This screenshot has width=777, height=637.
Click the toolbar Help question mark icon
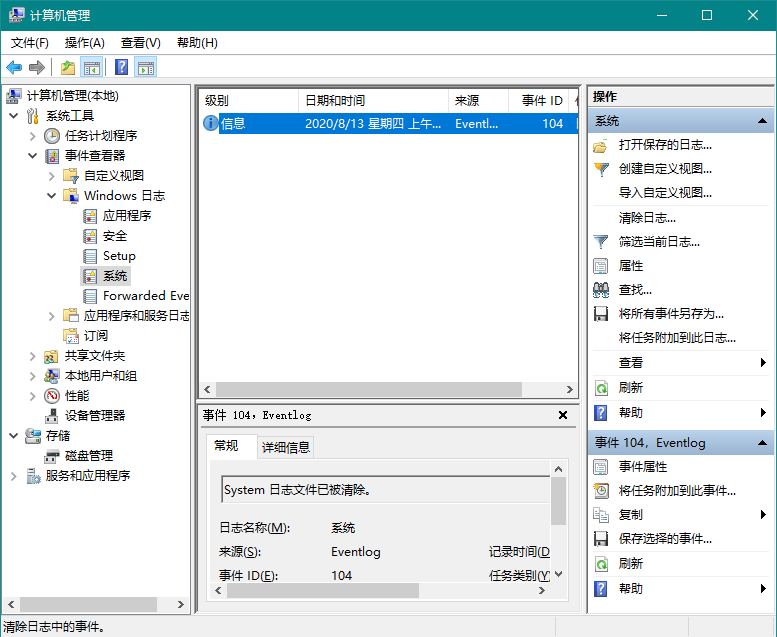pos(121,67)
